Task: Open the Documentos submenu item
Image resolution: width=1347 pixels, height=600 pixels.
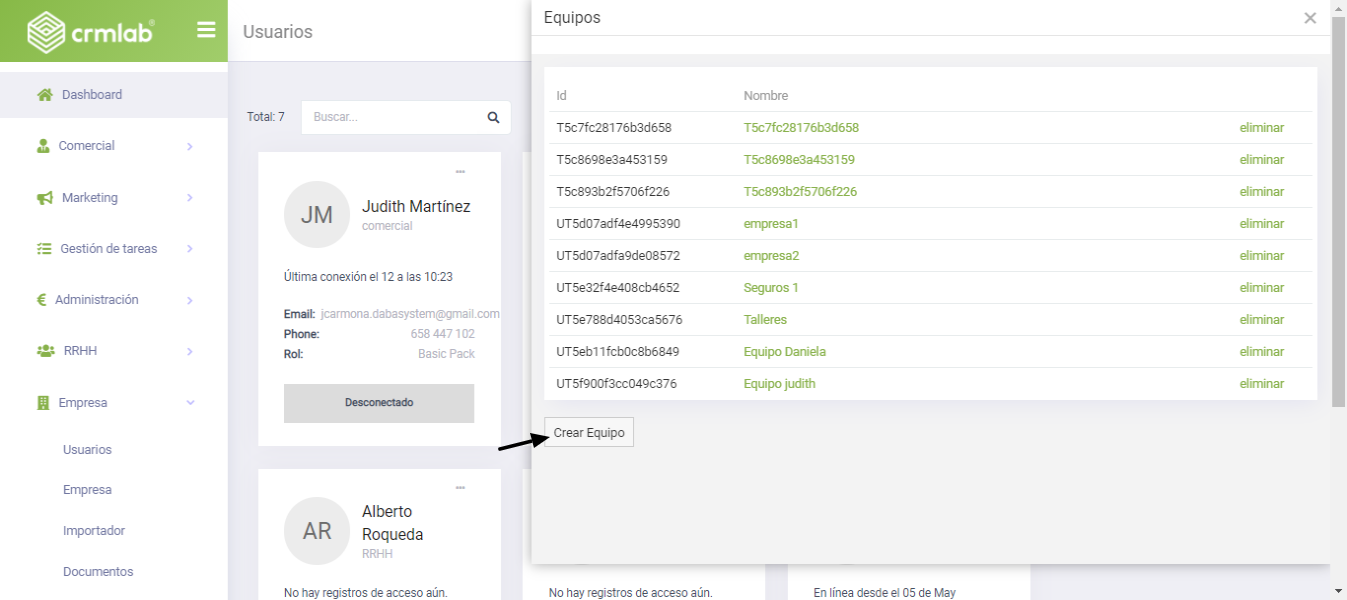Action: point(97,572)
